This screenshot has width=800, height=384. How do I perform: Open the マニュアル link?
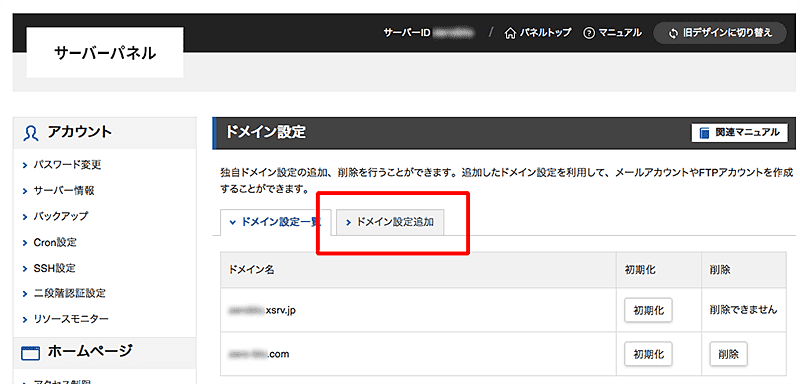click(x=612, y=33)
